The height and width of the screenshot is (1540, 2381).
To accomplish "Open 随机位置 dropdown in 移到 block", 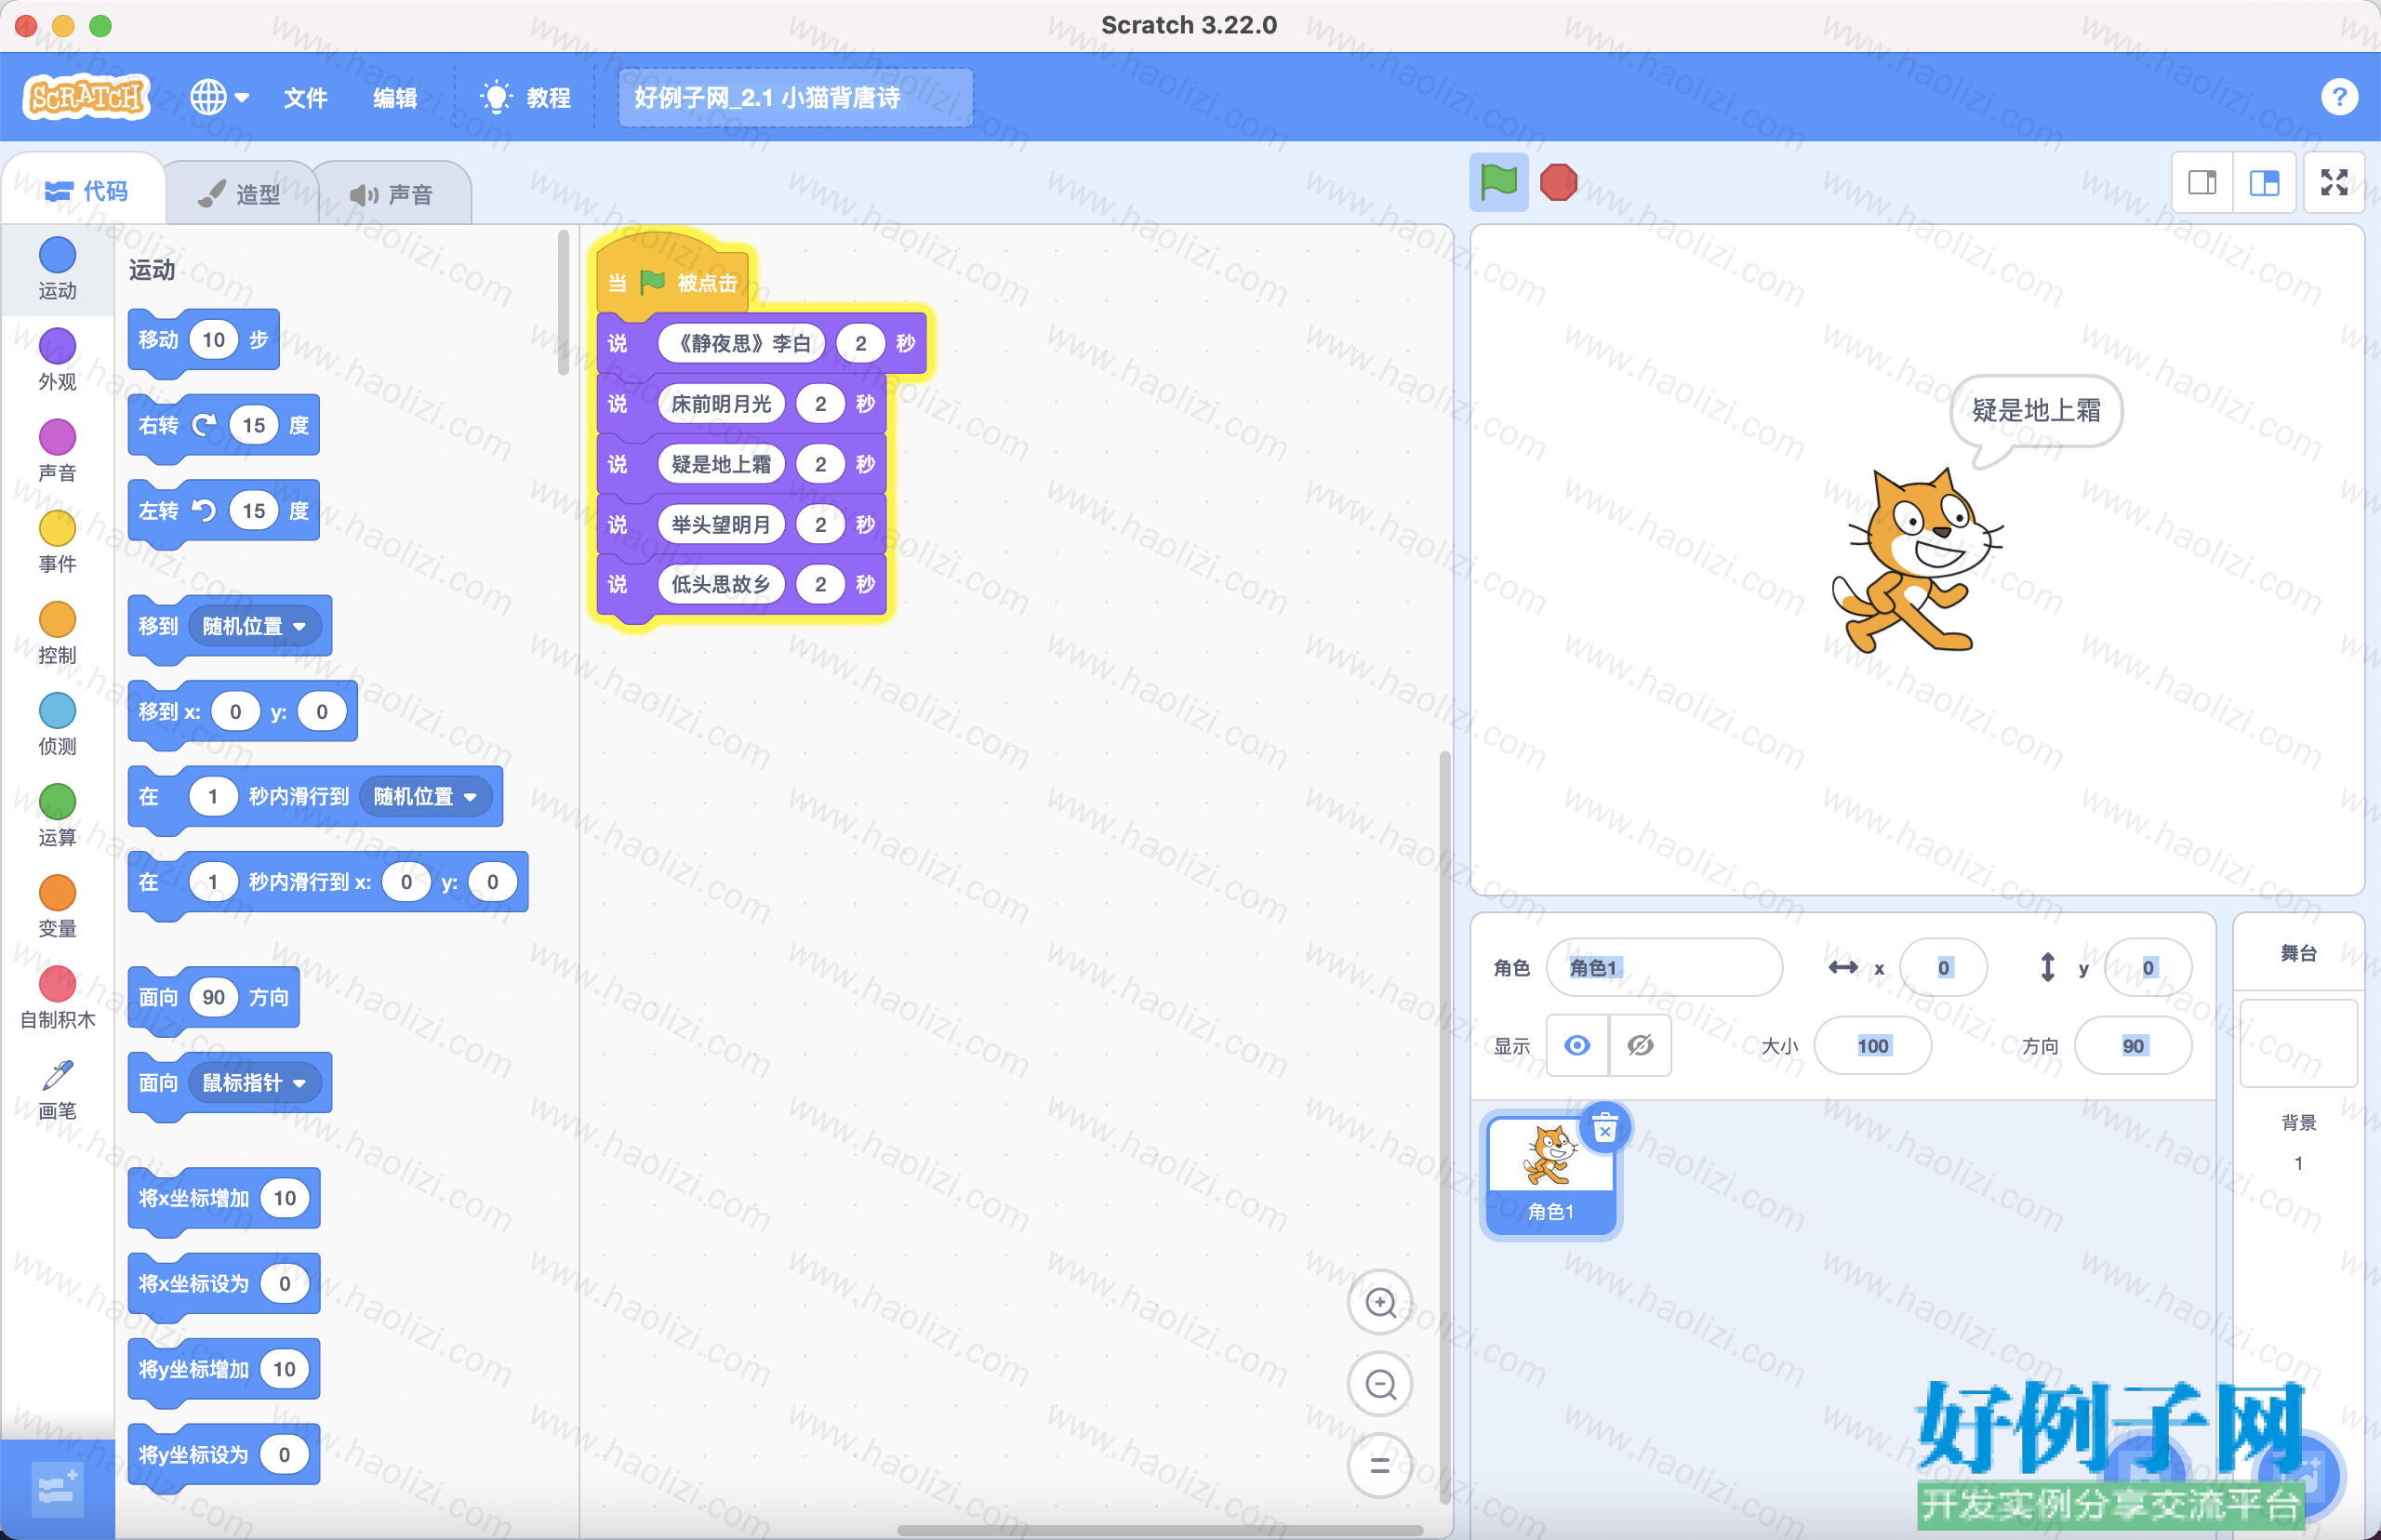I will (255, 626).
